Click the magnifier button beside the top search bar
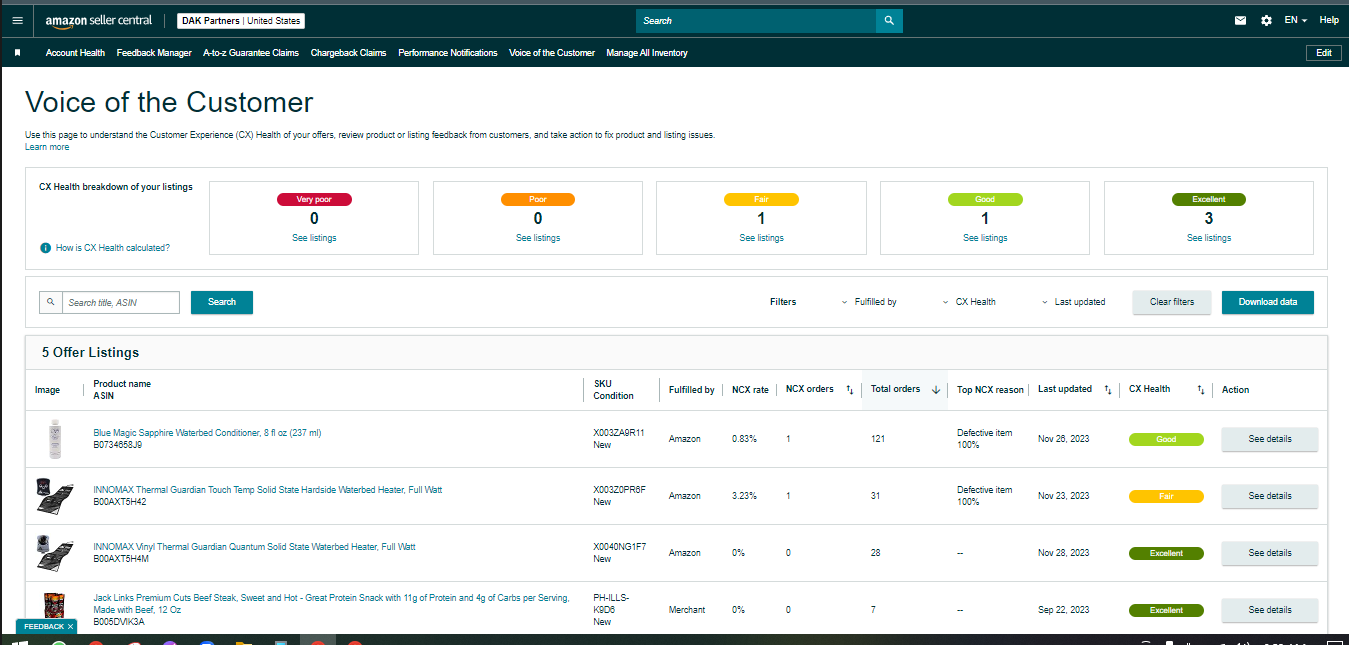Screen dimensions: 1349x645 pyautogui.click(x=889, y=20)
